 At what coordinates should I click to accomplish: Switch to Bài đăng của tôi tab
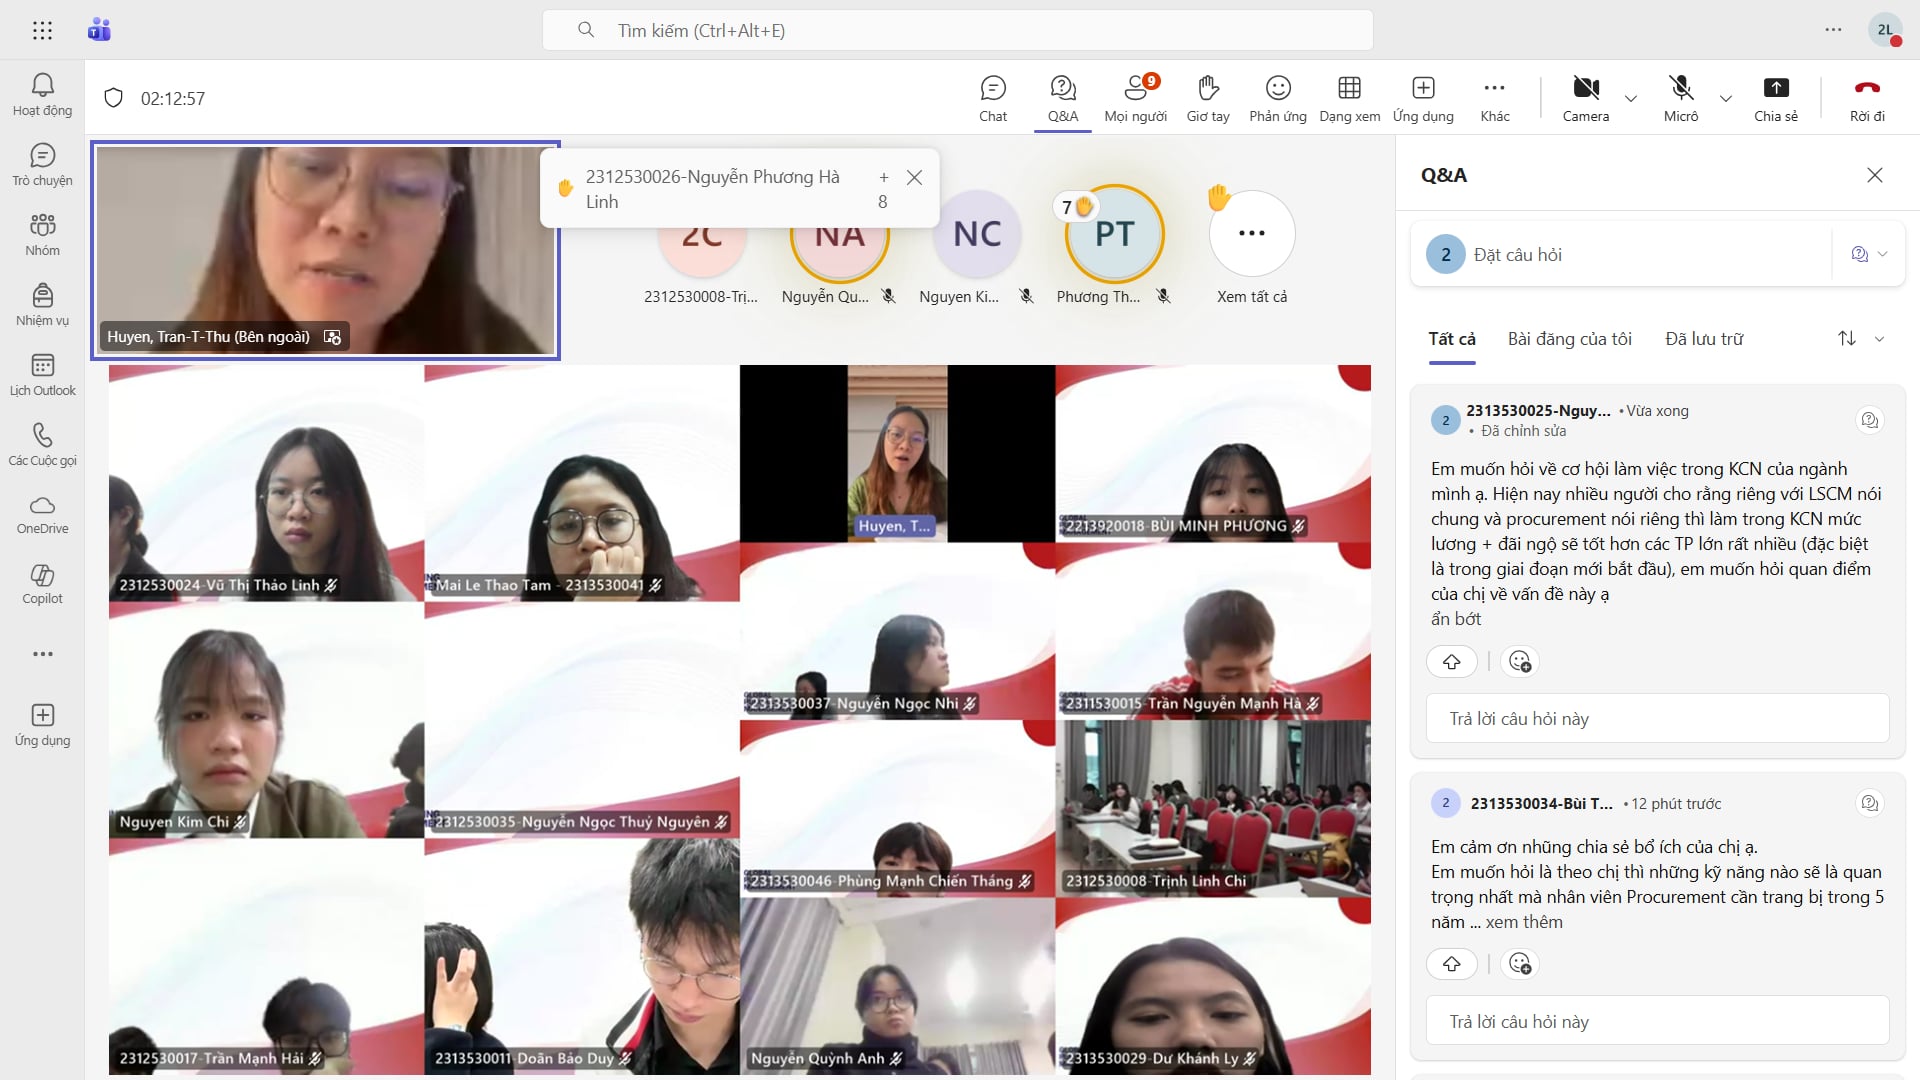1569,339
